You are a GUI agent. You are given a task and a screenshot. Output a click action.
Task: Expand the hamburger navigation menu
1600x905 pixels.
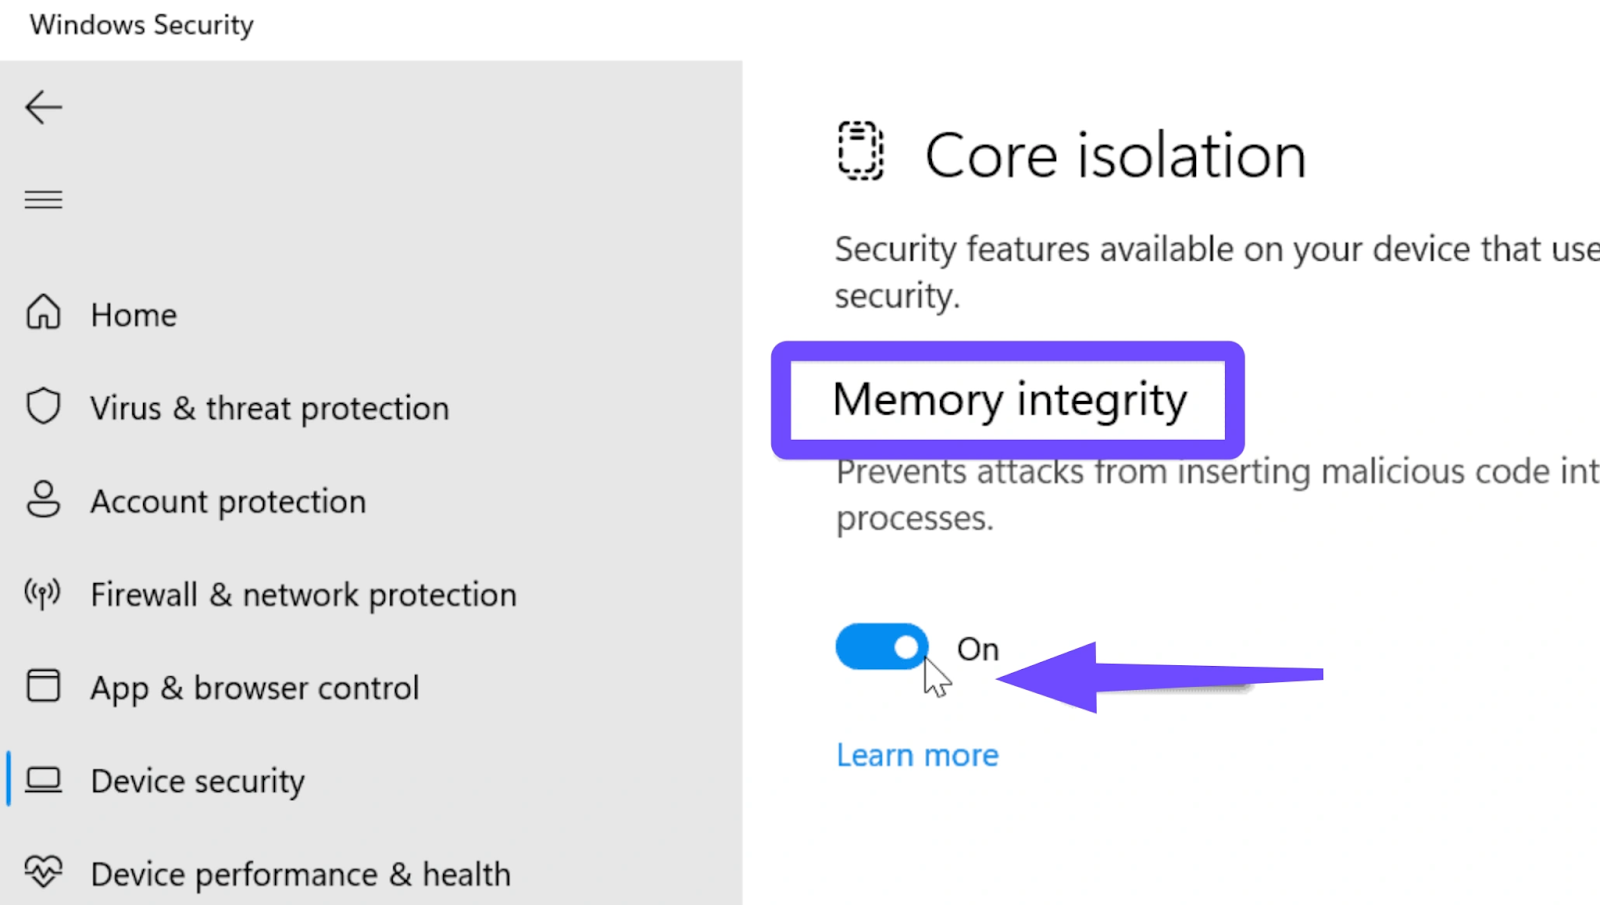pos(43,200)
